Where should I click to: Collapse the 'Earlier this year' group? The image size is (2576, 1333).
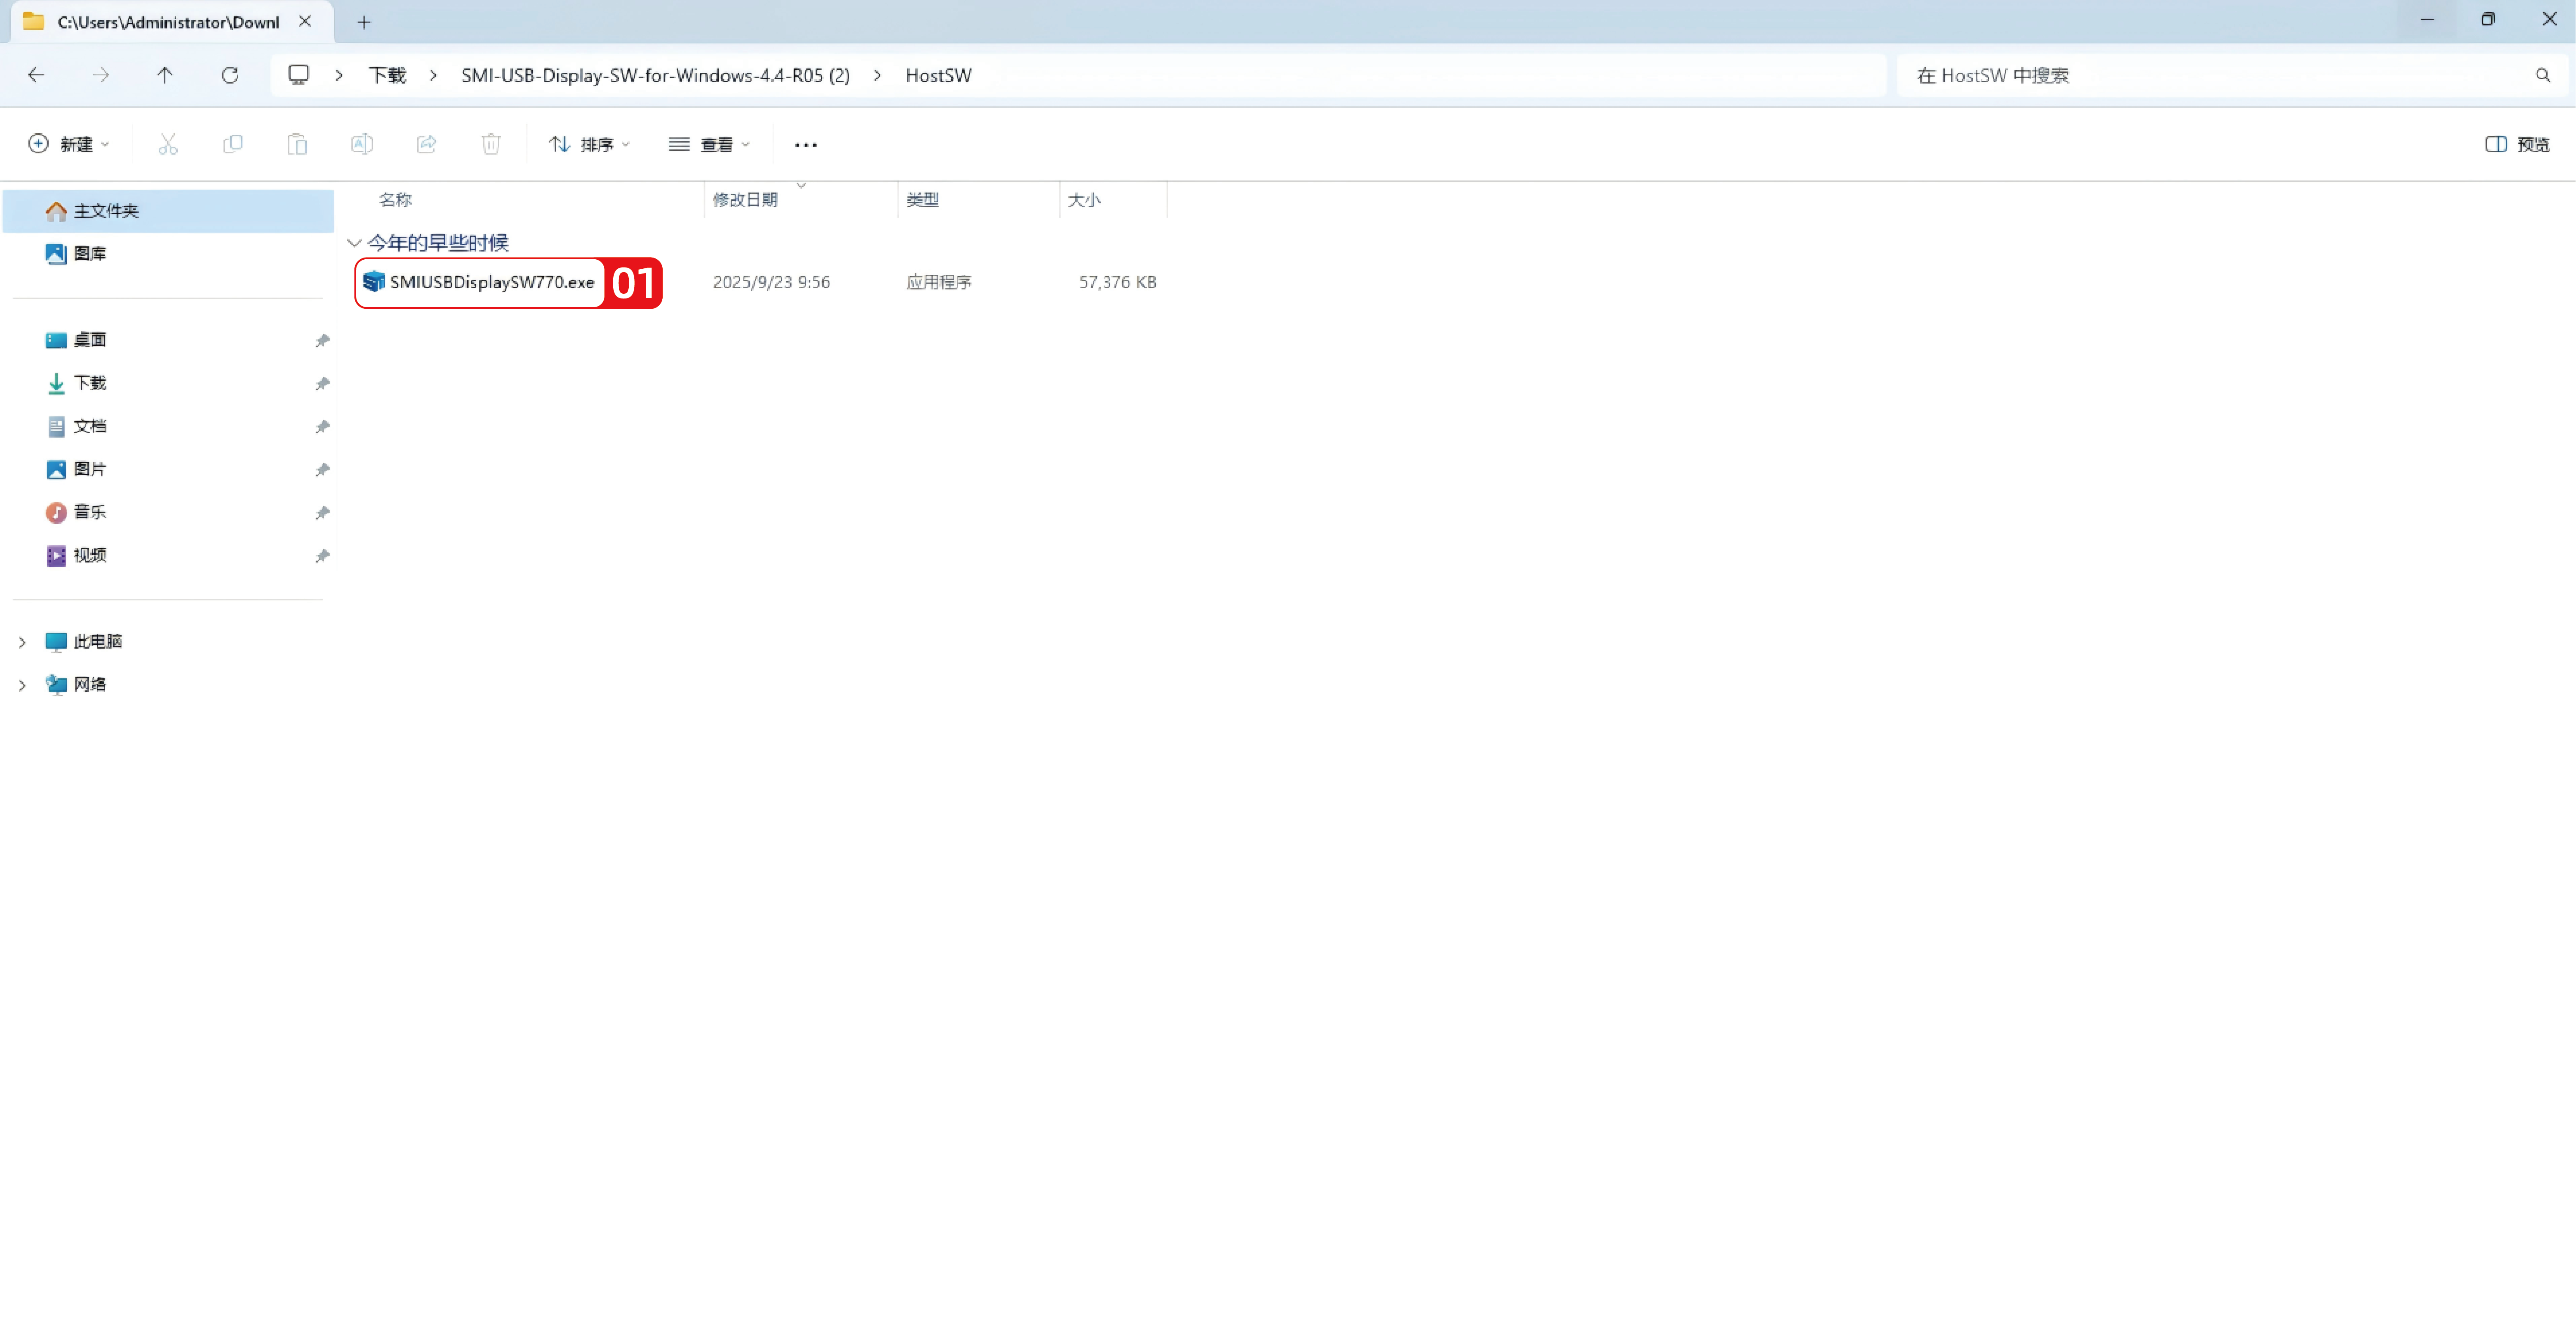tap(354, 243)
